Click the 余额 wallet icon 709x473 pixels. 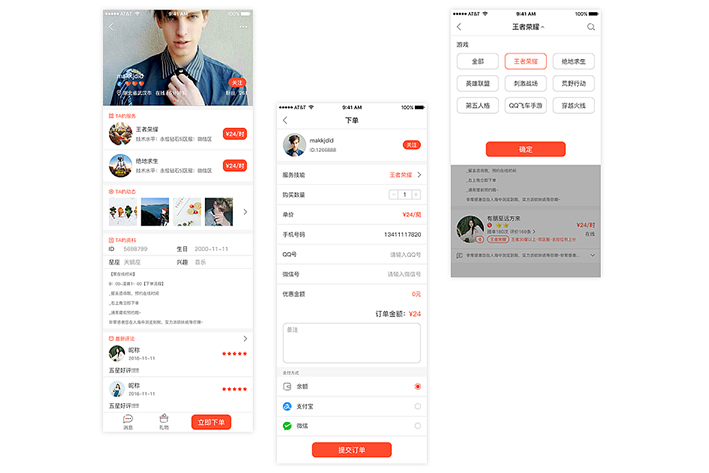pos(287,386)
